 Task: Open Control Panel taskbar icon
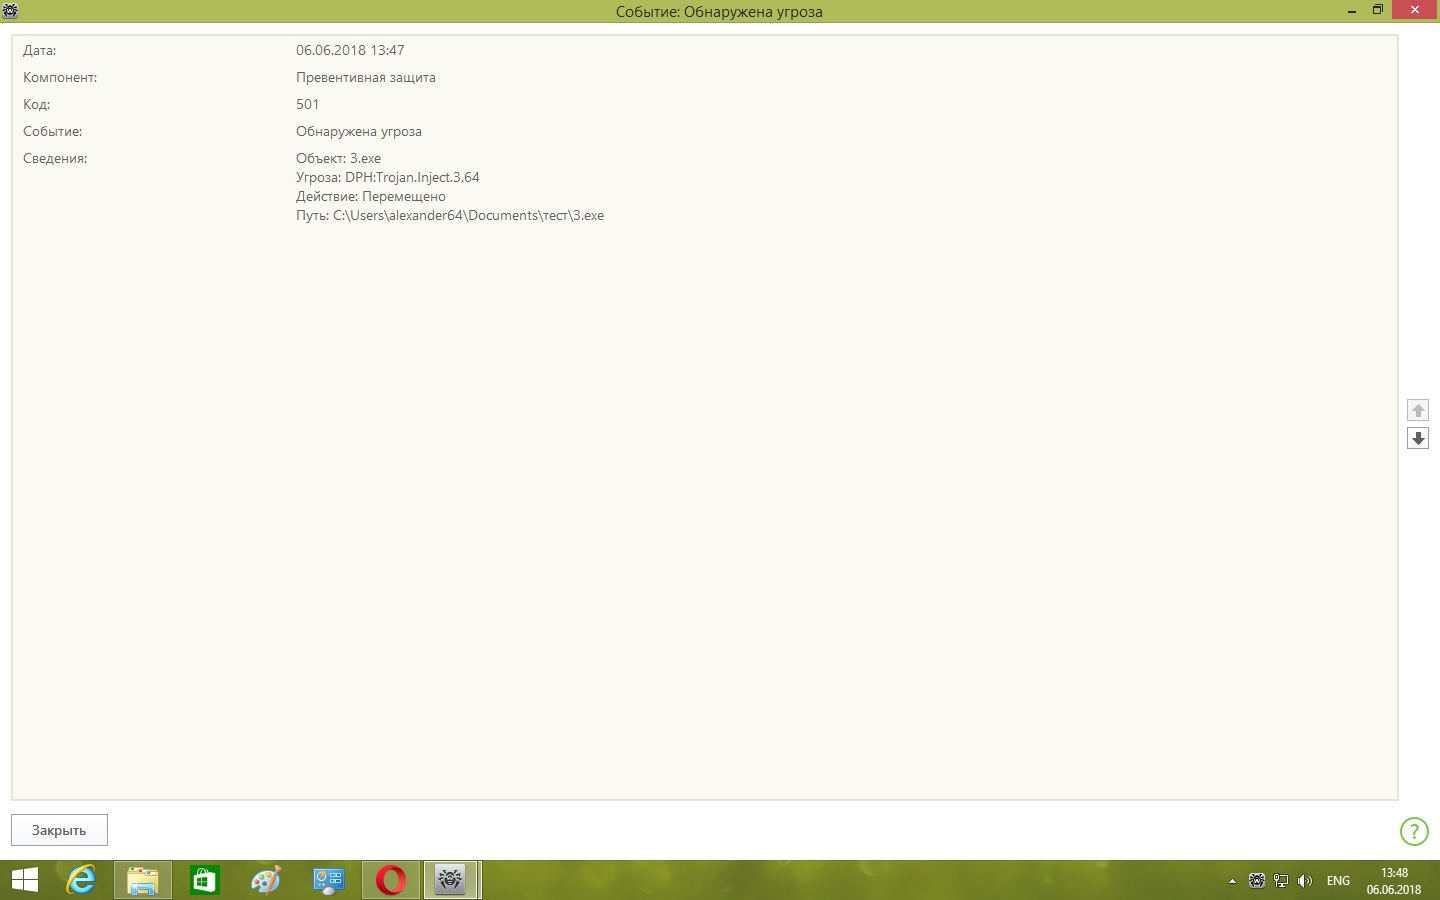329,880
